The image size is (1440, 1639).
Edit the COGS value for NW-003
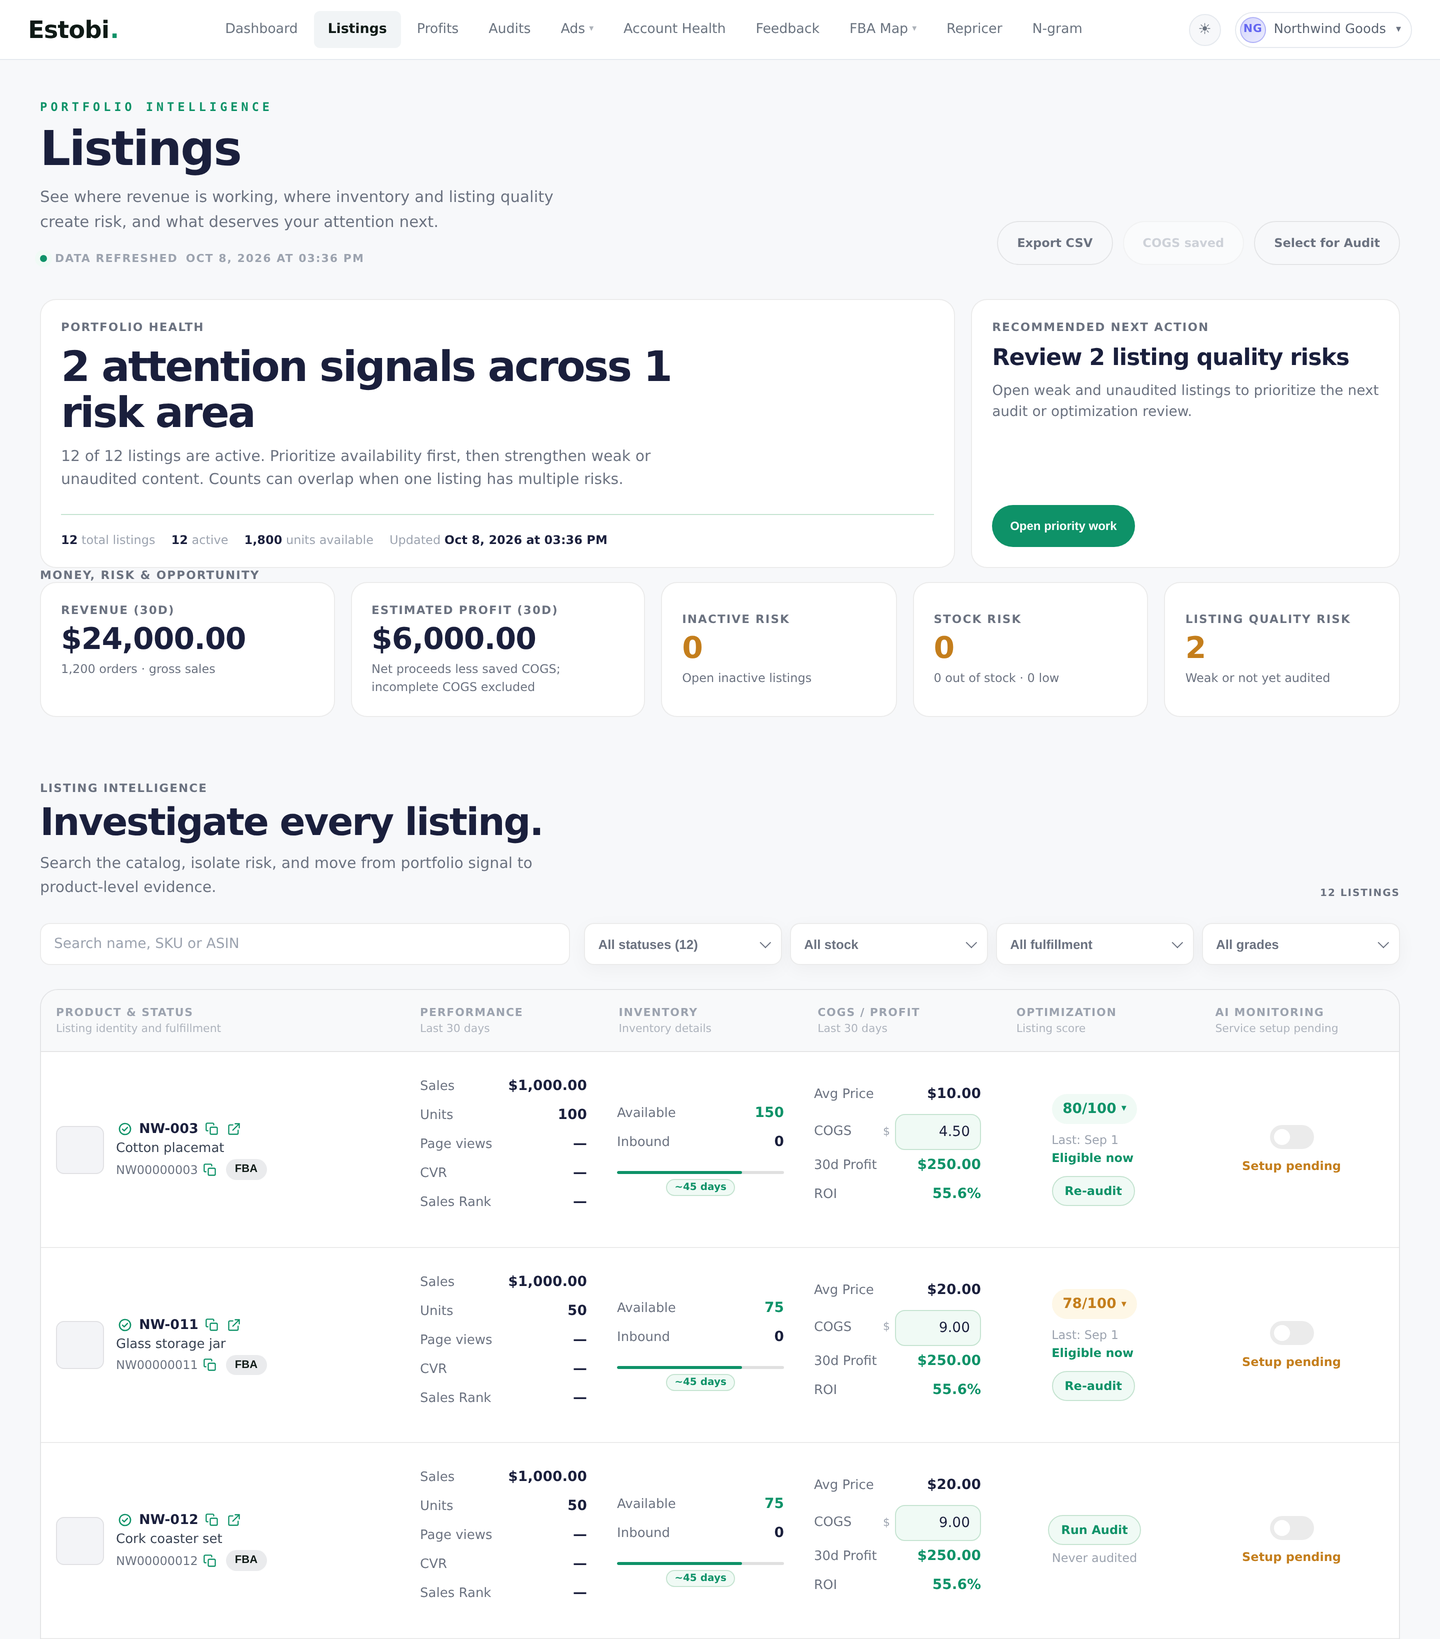coord(938,1132)
